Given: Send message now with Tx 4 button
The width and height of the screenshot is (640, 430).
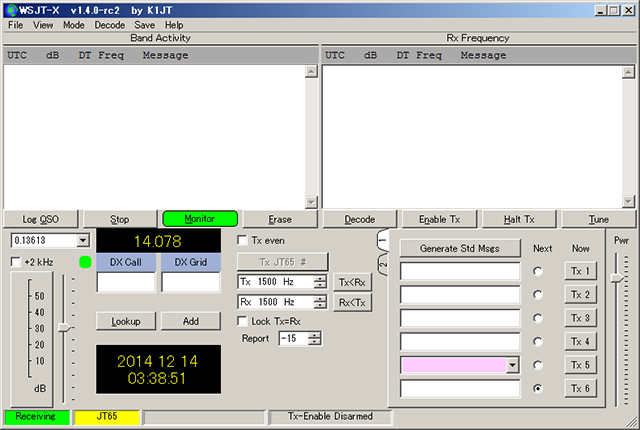Looking at the screenshot, I should click(x=580, y=341).
